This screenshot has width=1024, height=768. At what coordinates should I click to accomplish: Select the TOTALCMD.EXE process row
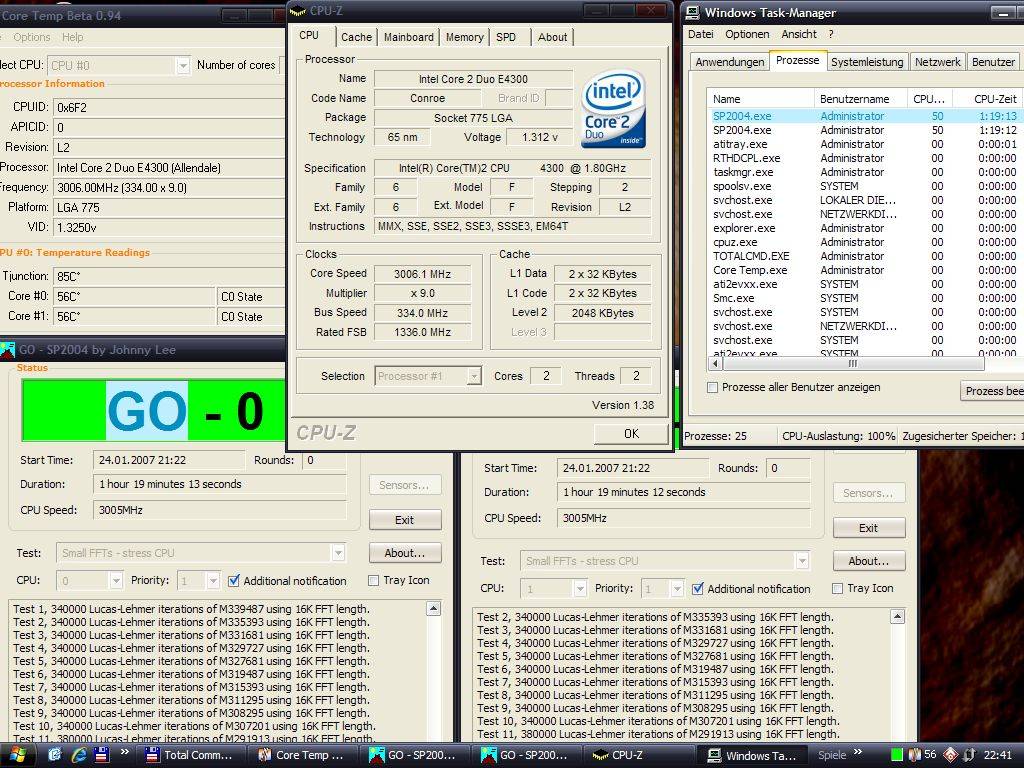865,256
